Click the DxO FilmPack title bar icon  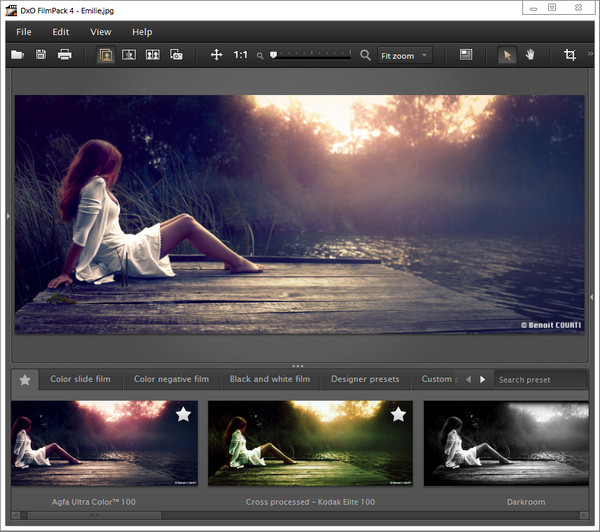pos(11,10)
